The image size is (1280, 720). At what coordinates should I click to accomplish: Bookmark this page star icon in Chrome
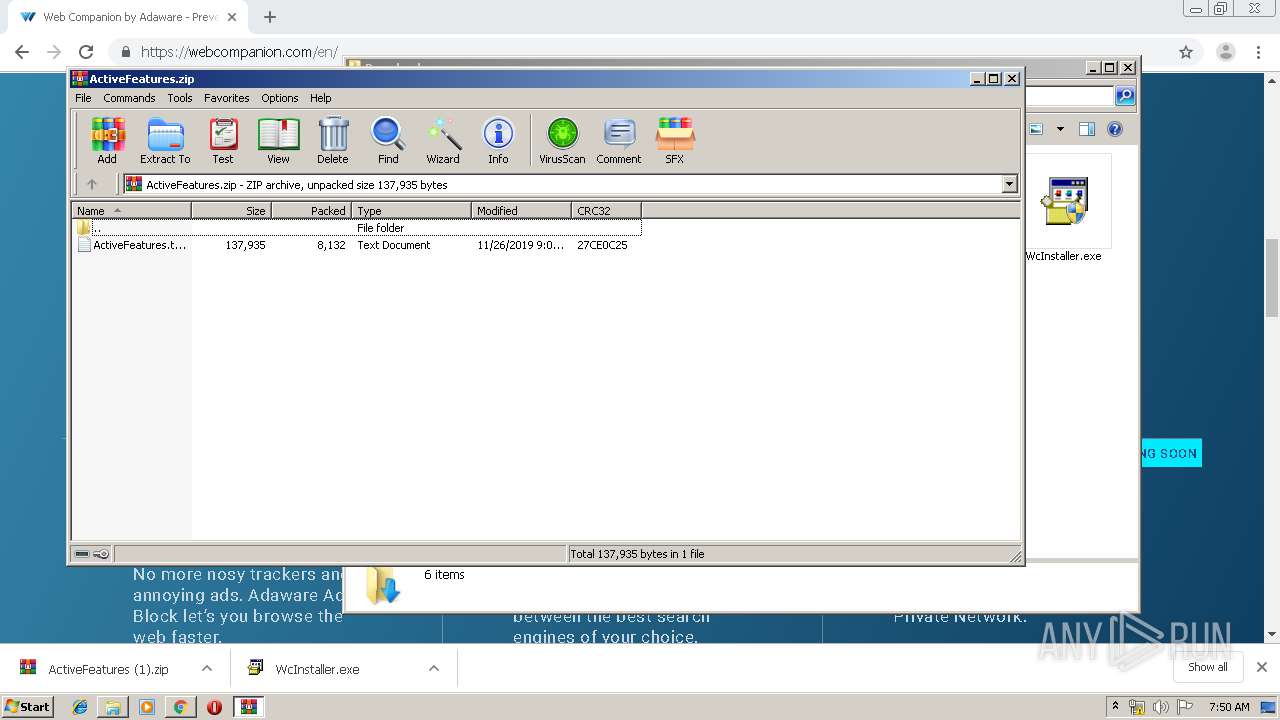[x=1186, y=52]
